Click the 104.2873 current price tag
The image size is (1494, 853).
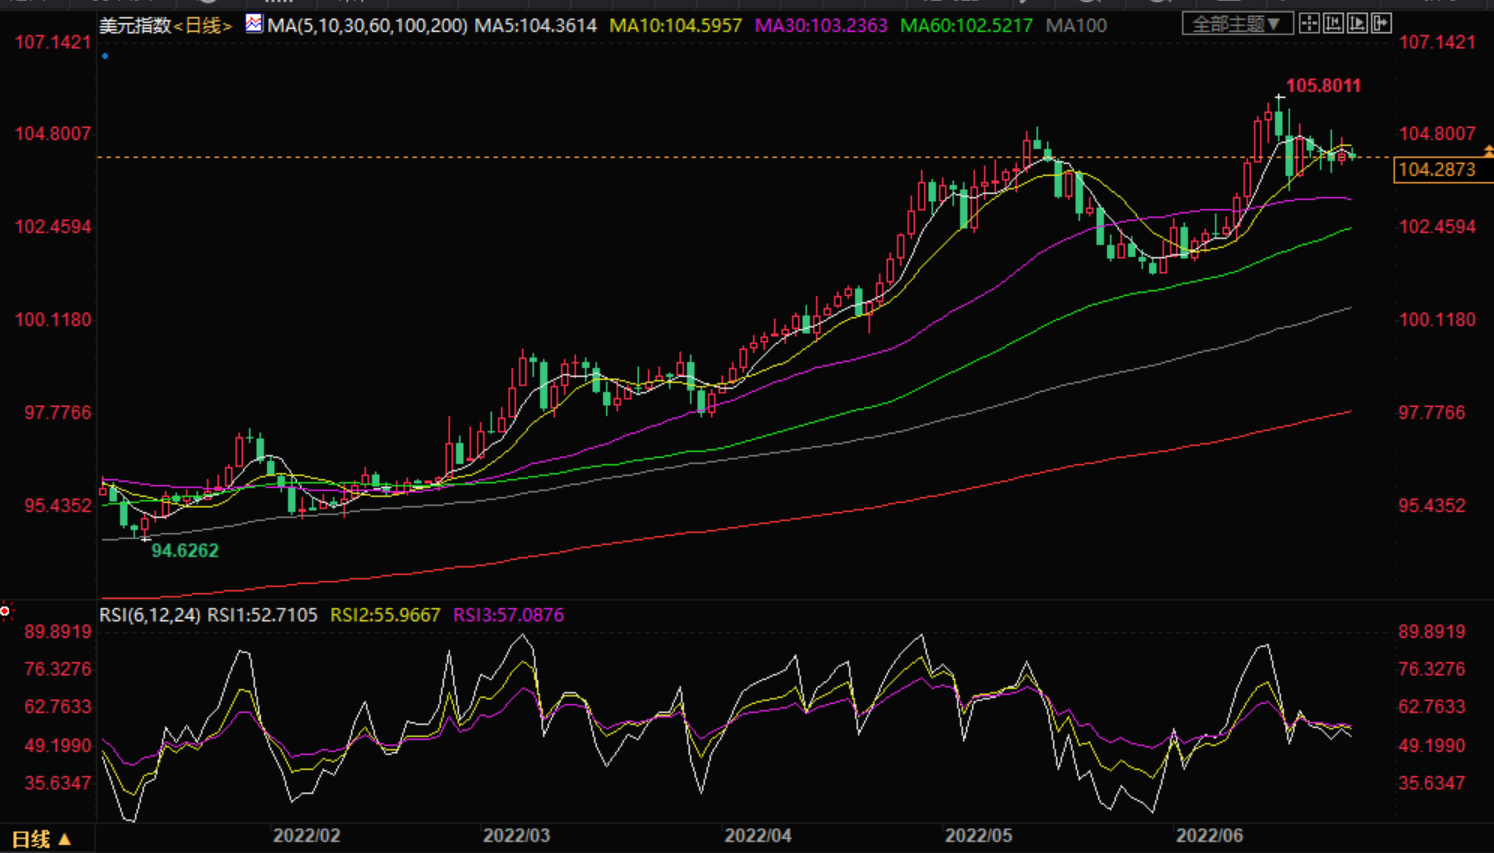1437,170
